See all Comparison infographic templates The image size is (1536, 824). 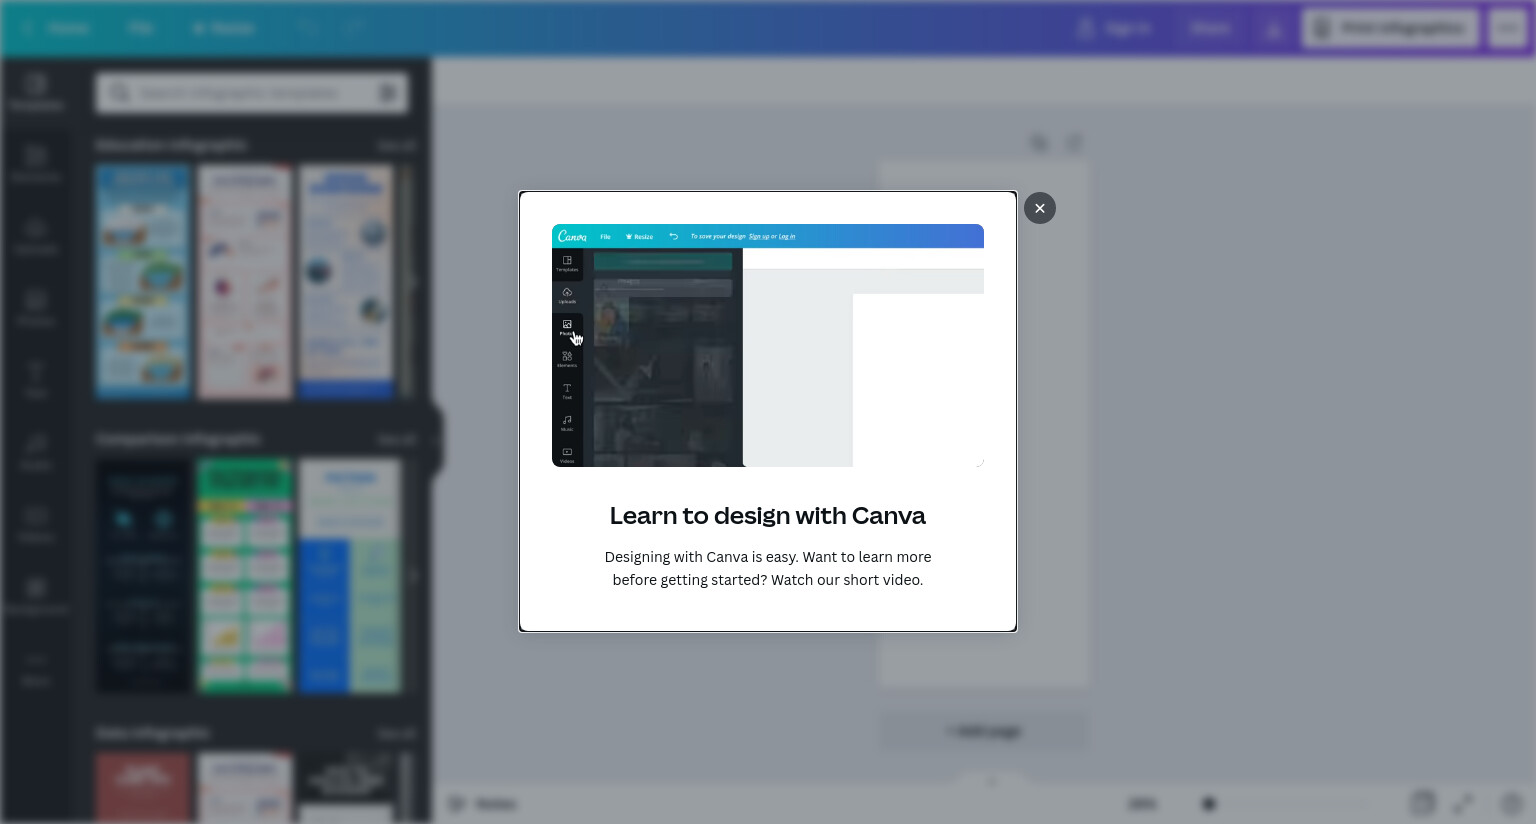coord(396,439)
